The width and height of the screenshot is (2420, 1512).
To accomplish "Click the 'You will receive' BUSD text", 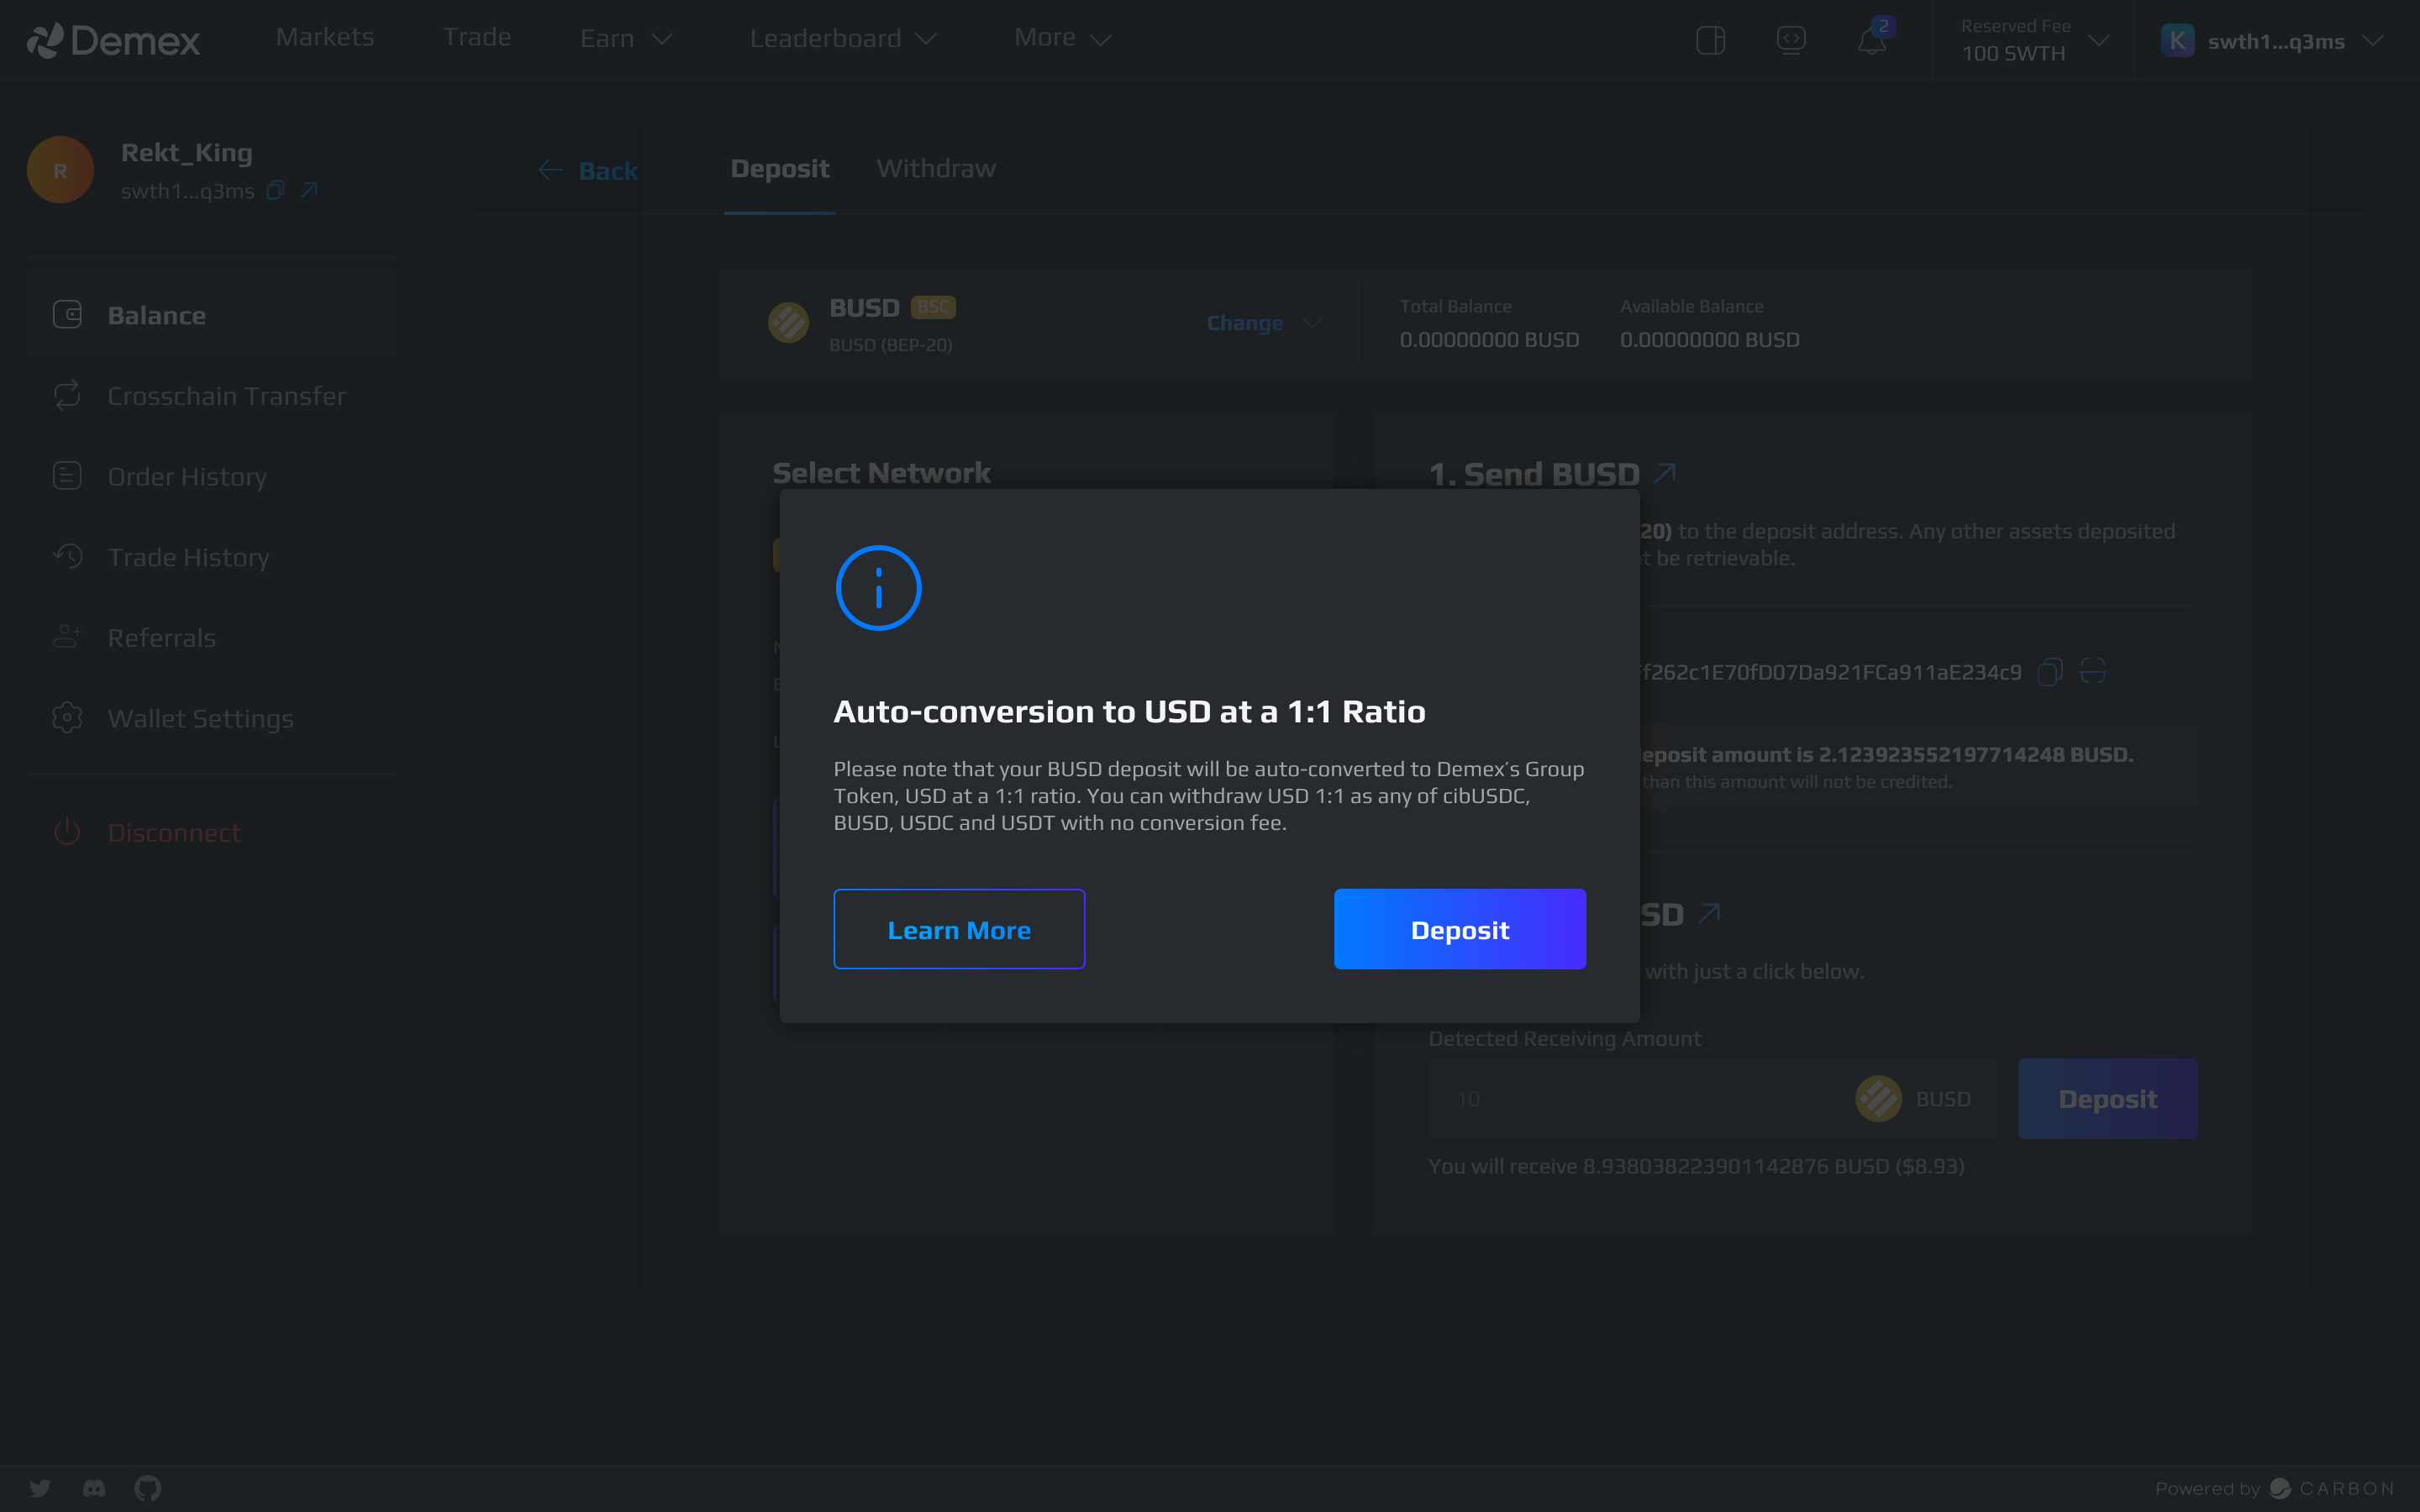I will pyautogui.click(x=1696, y=1166).
